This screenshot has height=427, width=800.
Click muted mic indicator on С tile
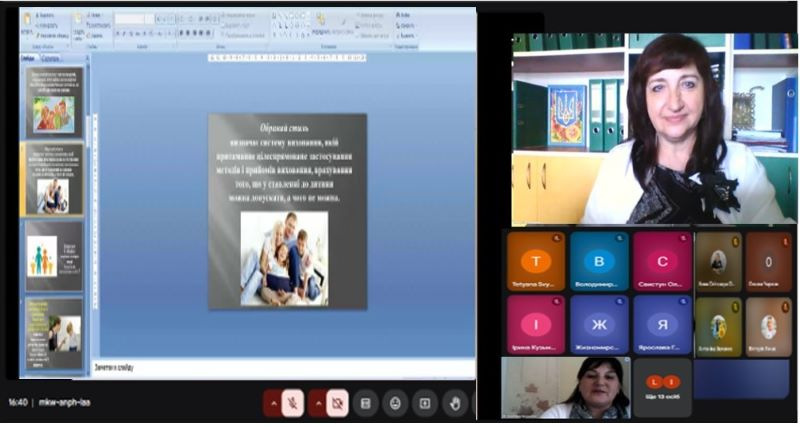pyautogui.click(x=683, y=238)
